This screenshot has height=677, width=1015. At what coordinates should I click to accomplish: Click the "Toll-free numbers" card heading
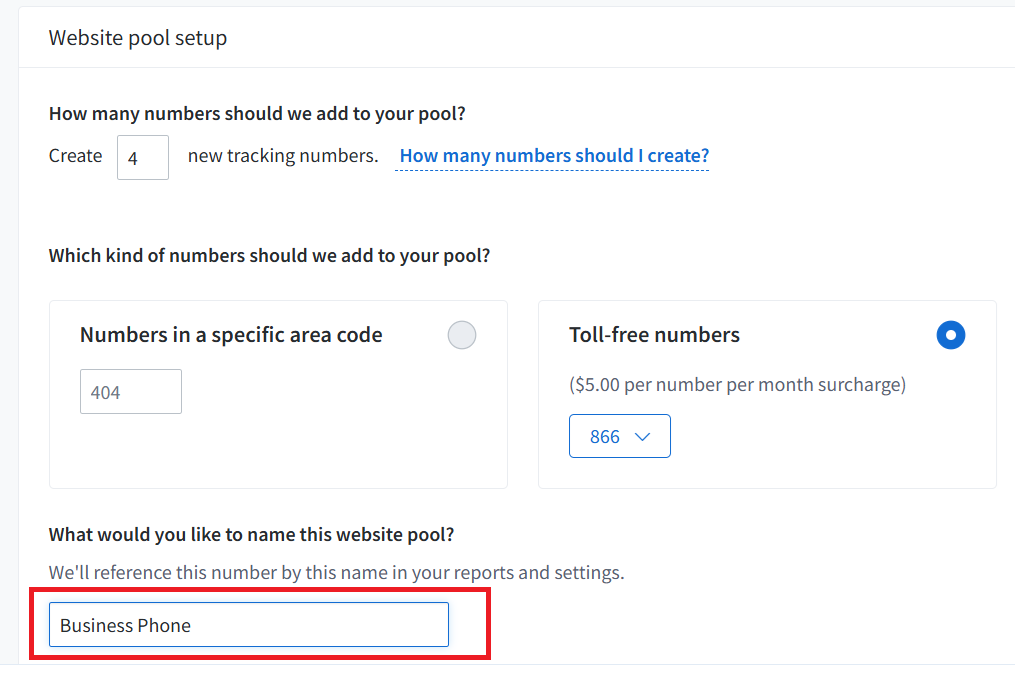coord(654,335)
